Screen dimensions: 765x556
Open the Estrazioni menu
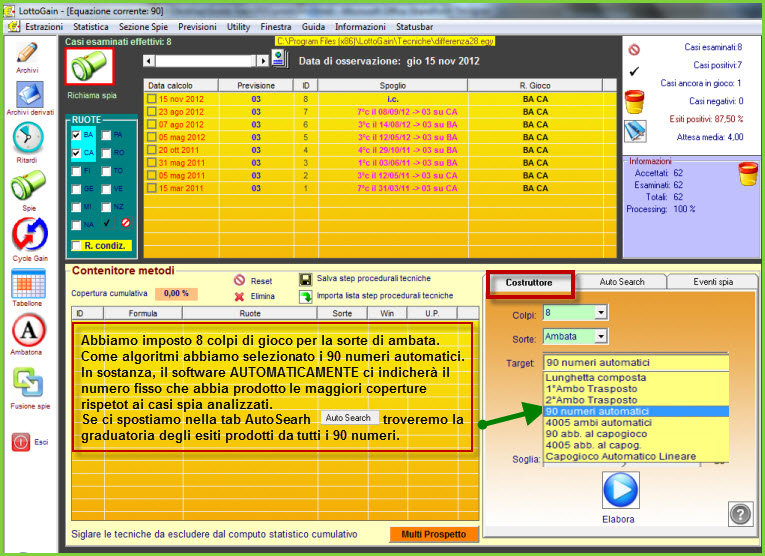[x=44, y=27]
